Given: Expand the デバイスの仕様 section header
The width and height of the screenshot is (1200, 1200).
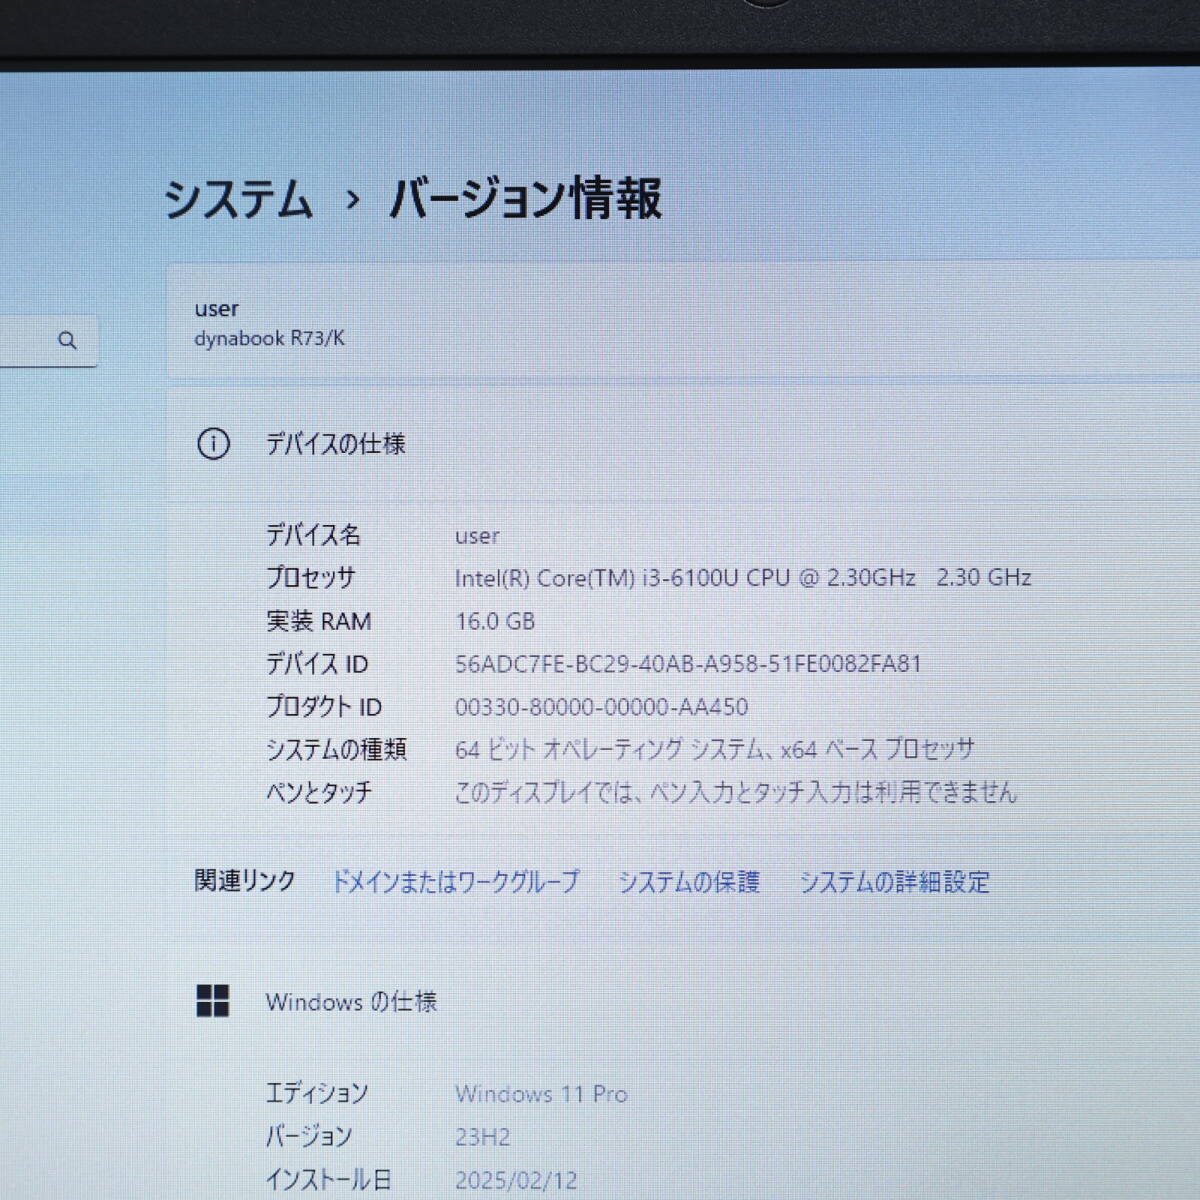Looking at the screenshot, I should [x=683, y=444].
